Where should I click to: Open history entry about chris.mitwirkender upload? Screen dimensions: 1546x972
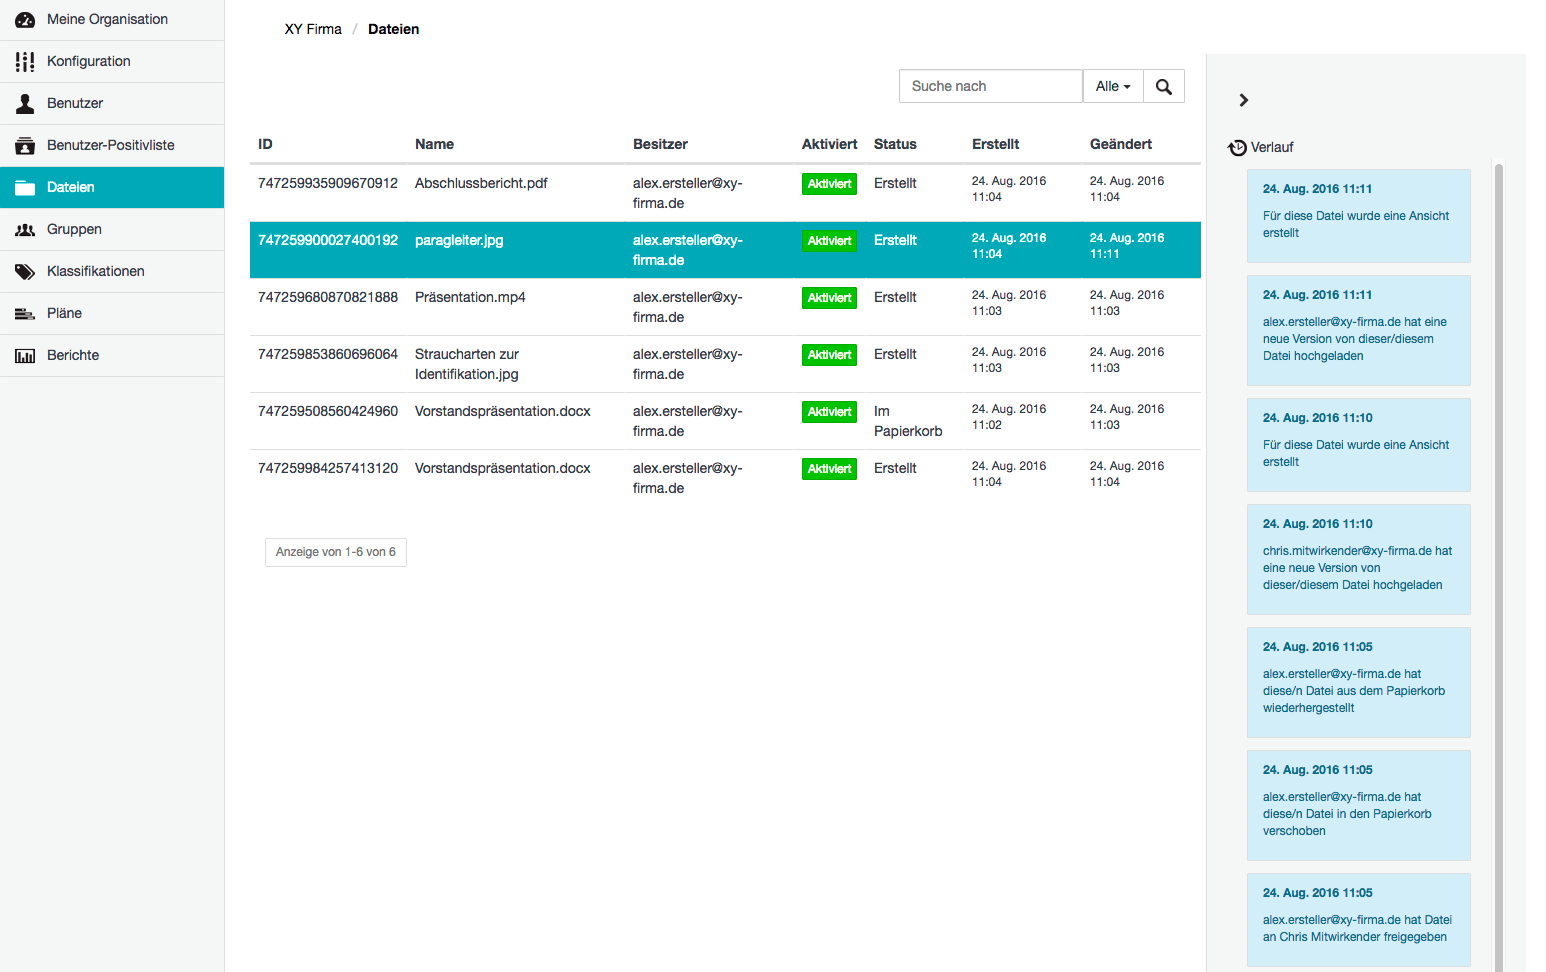(x=1358, y=559)
